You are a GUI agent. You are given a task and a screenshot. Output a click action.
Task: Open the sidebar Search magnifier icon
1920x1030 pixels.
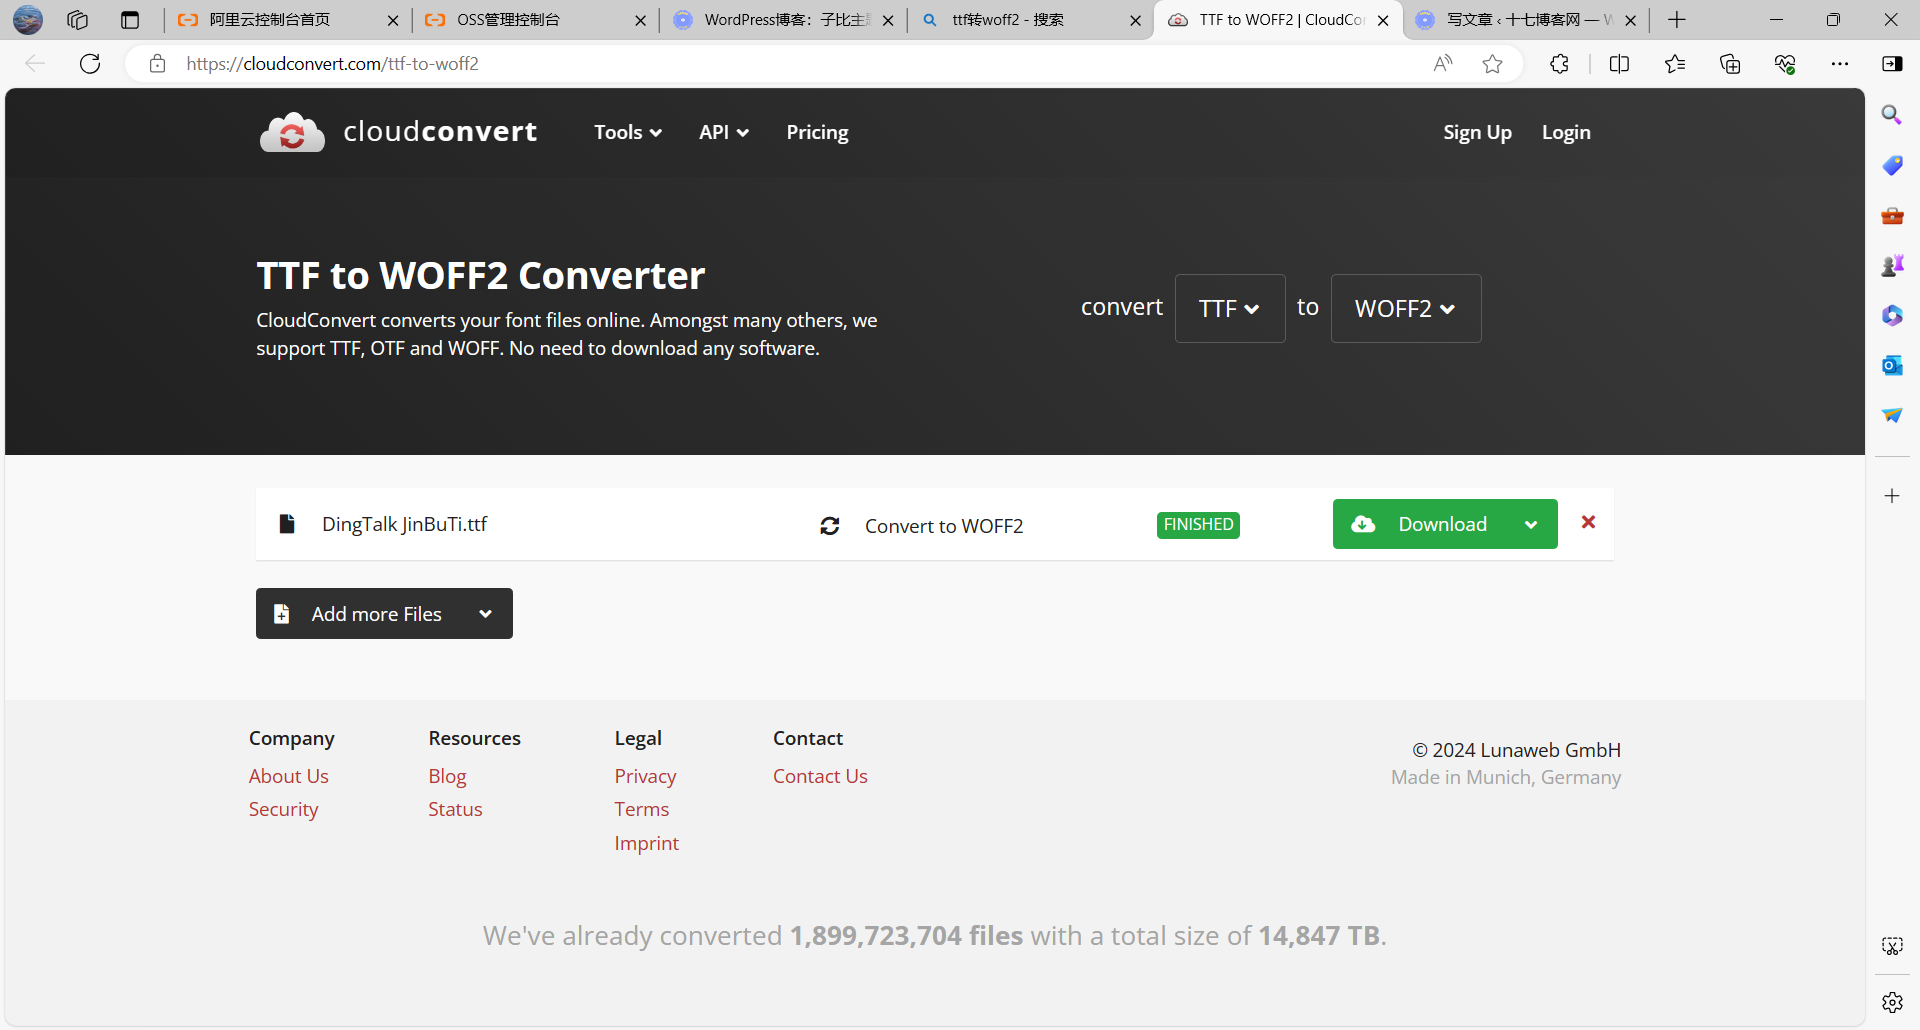pos(1891,115)
